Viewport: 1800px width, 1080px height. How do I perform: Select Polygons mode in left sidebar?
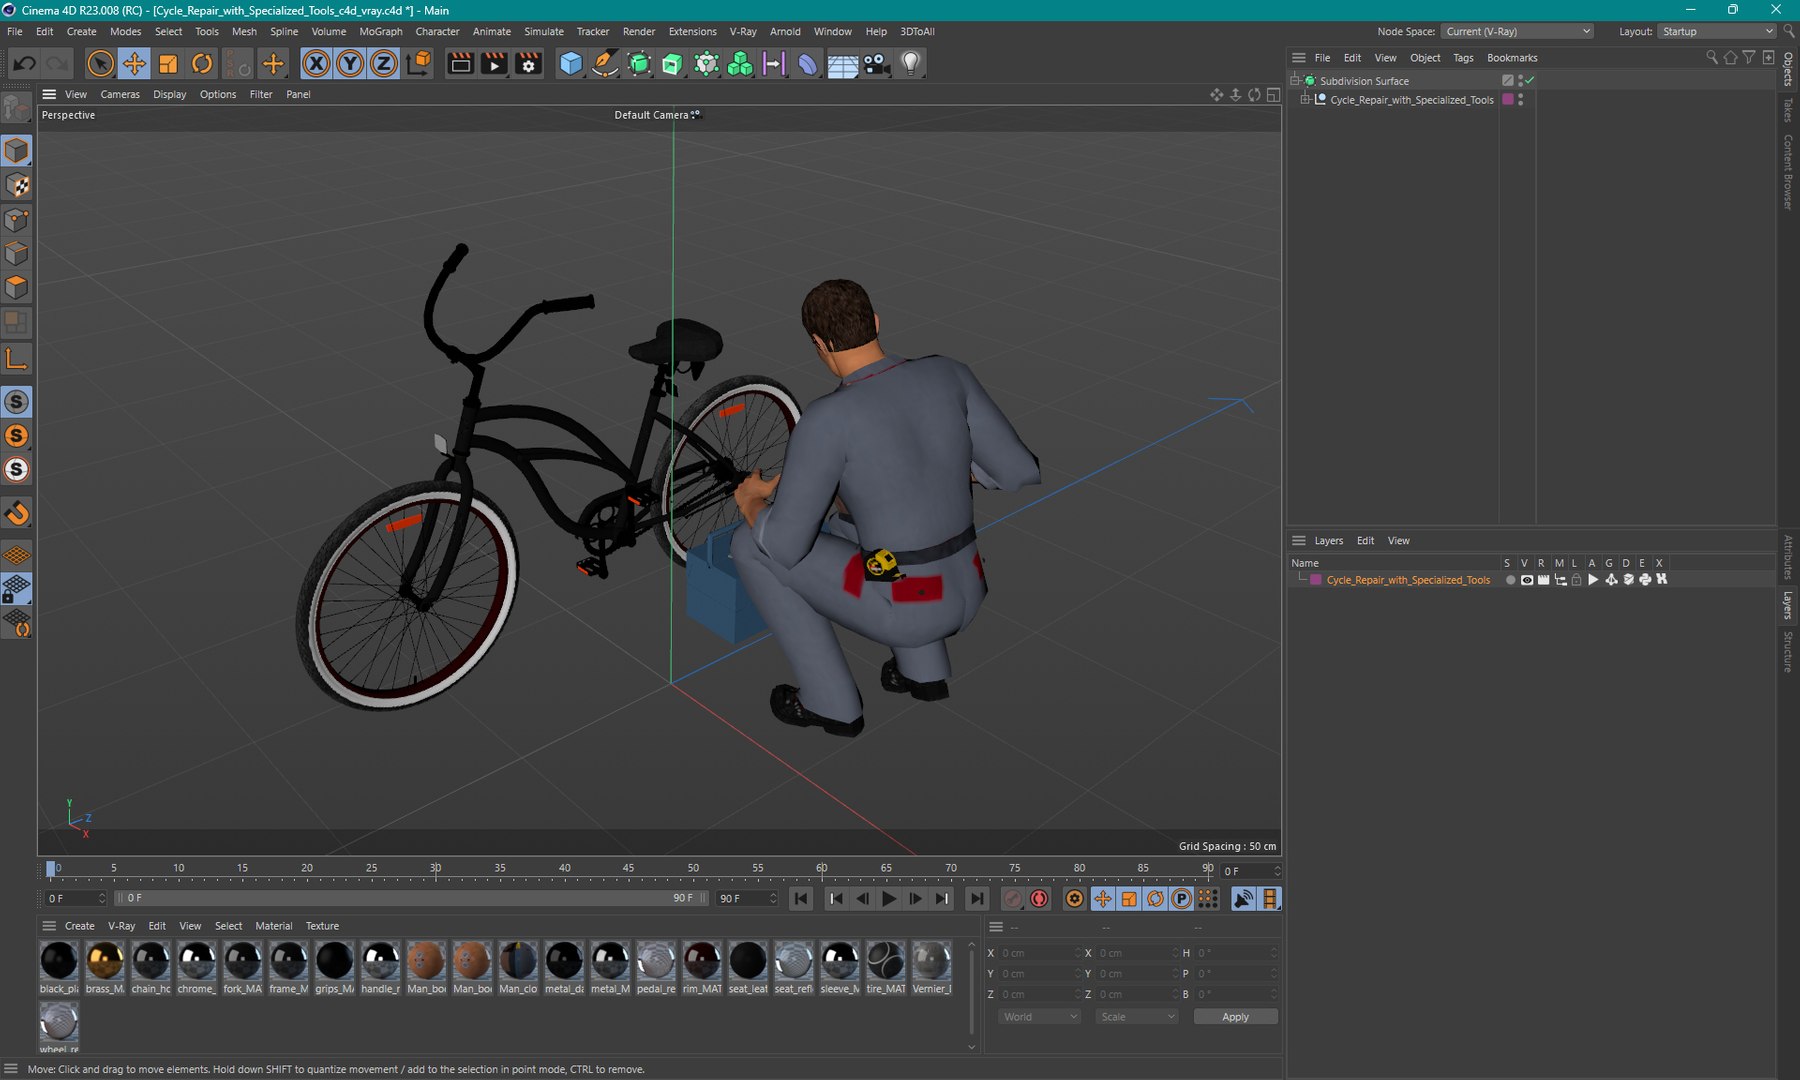(17, 288)
